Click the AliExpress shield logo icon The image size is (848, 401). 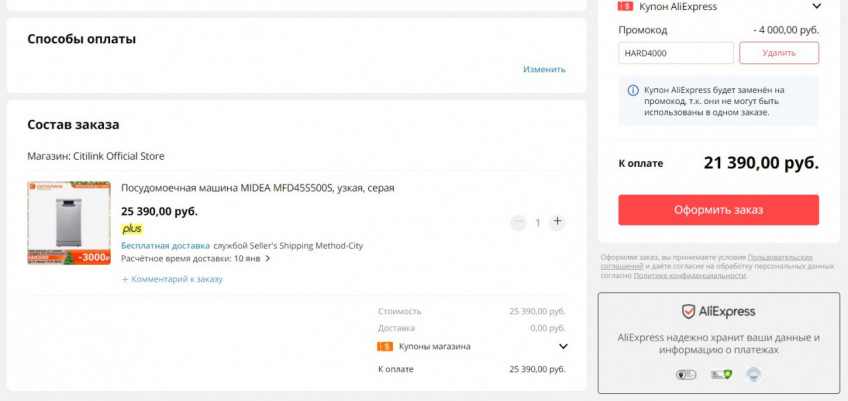click(688, 312)
